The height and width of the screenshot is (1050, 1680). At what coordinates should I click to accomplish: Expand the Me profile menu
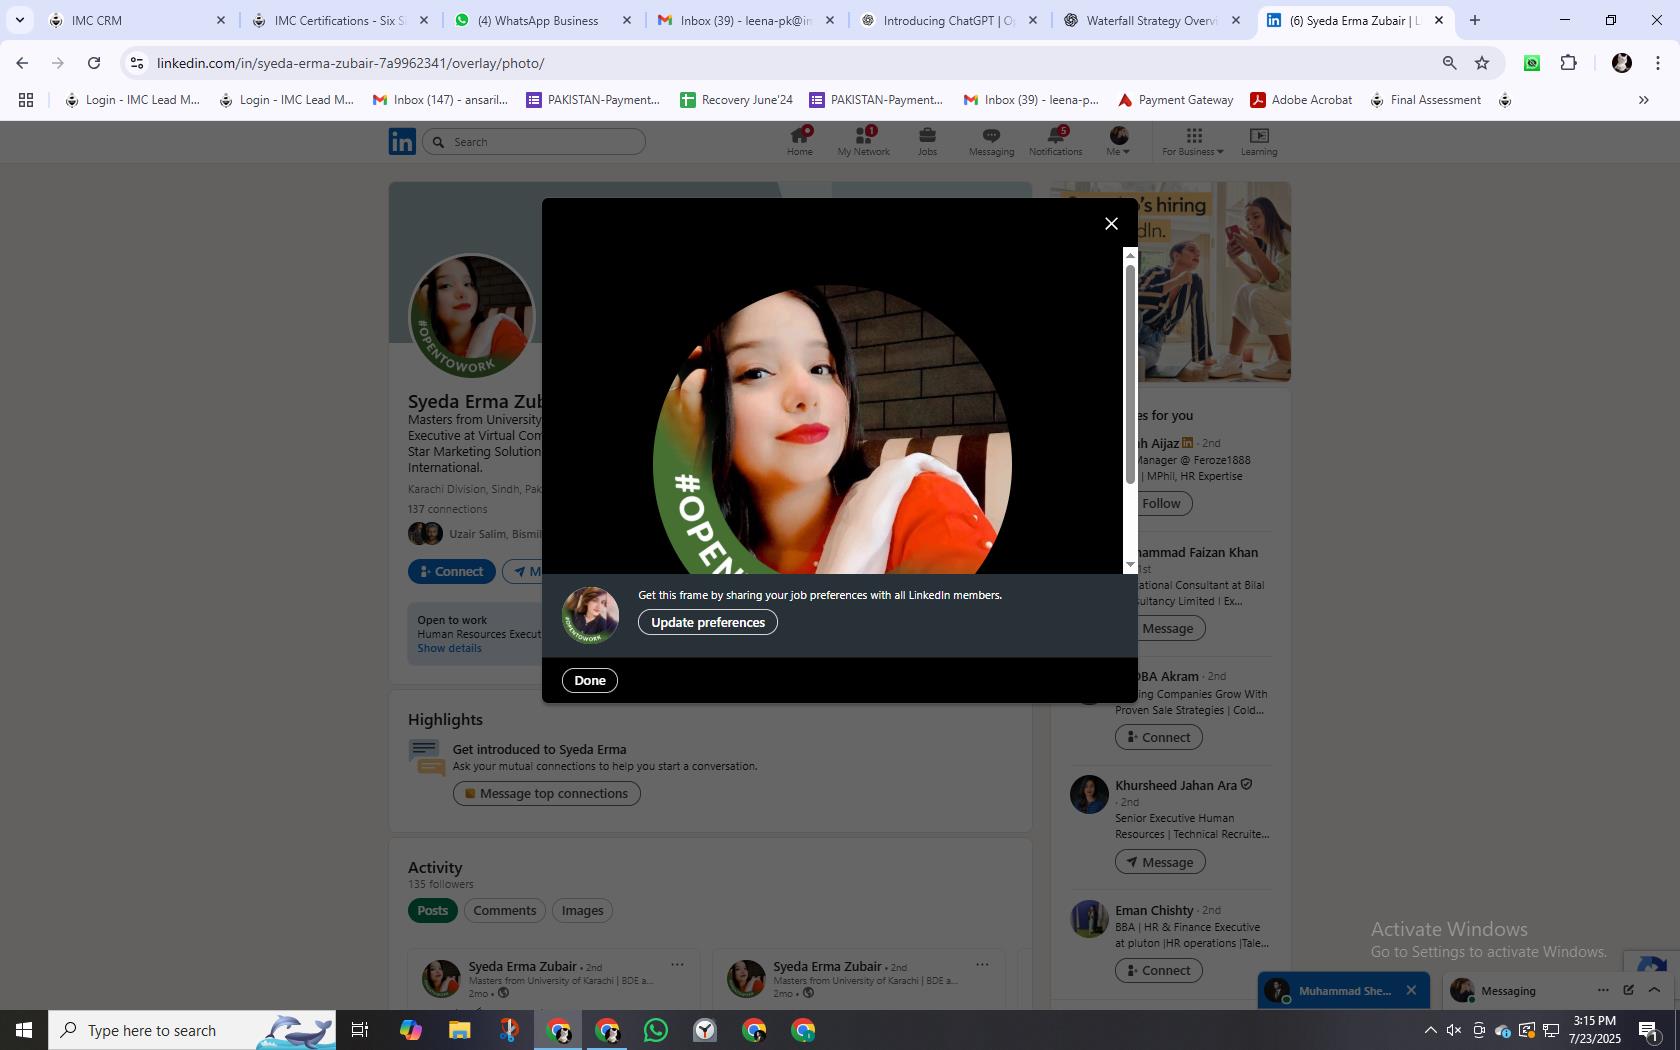pyautogui.click(x=1119, y=141)
